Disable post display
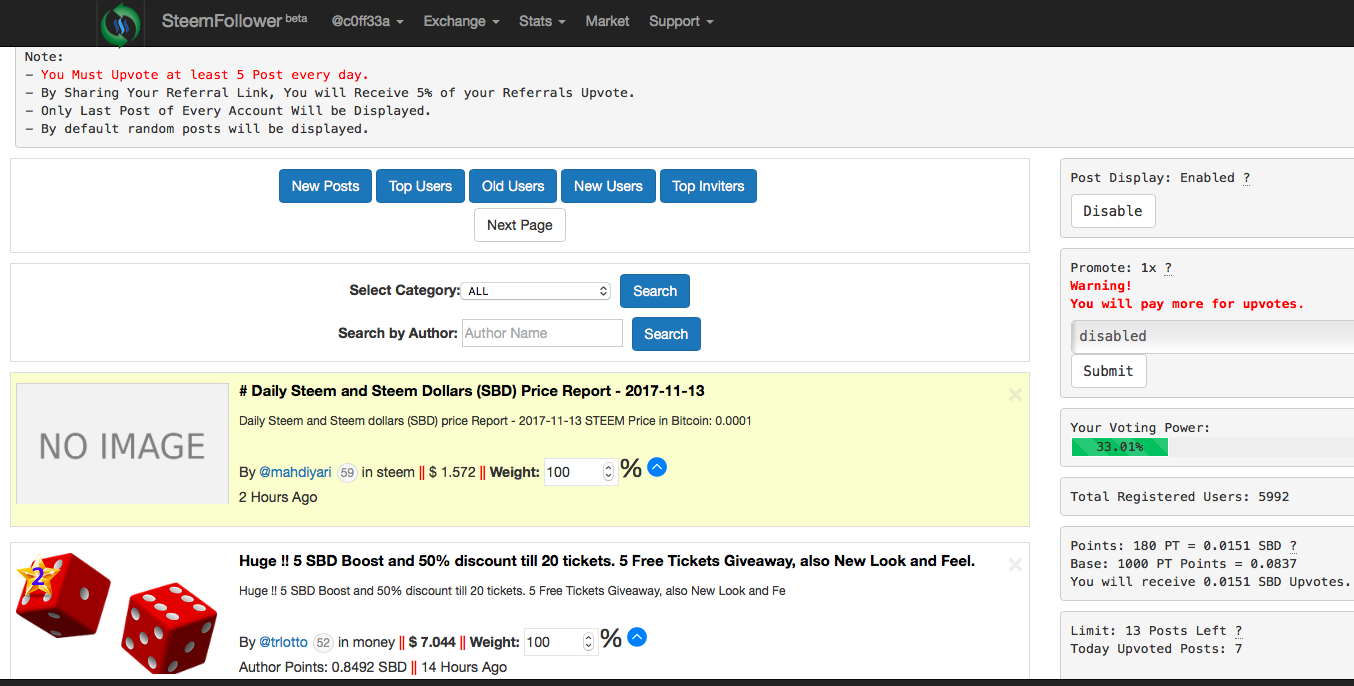Screen dimensions: 1354x686 click(x=1113, y=211)
